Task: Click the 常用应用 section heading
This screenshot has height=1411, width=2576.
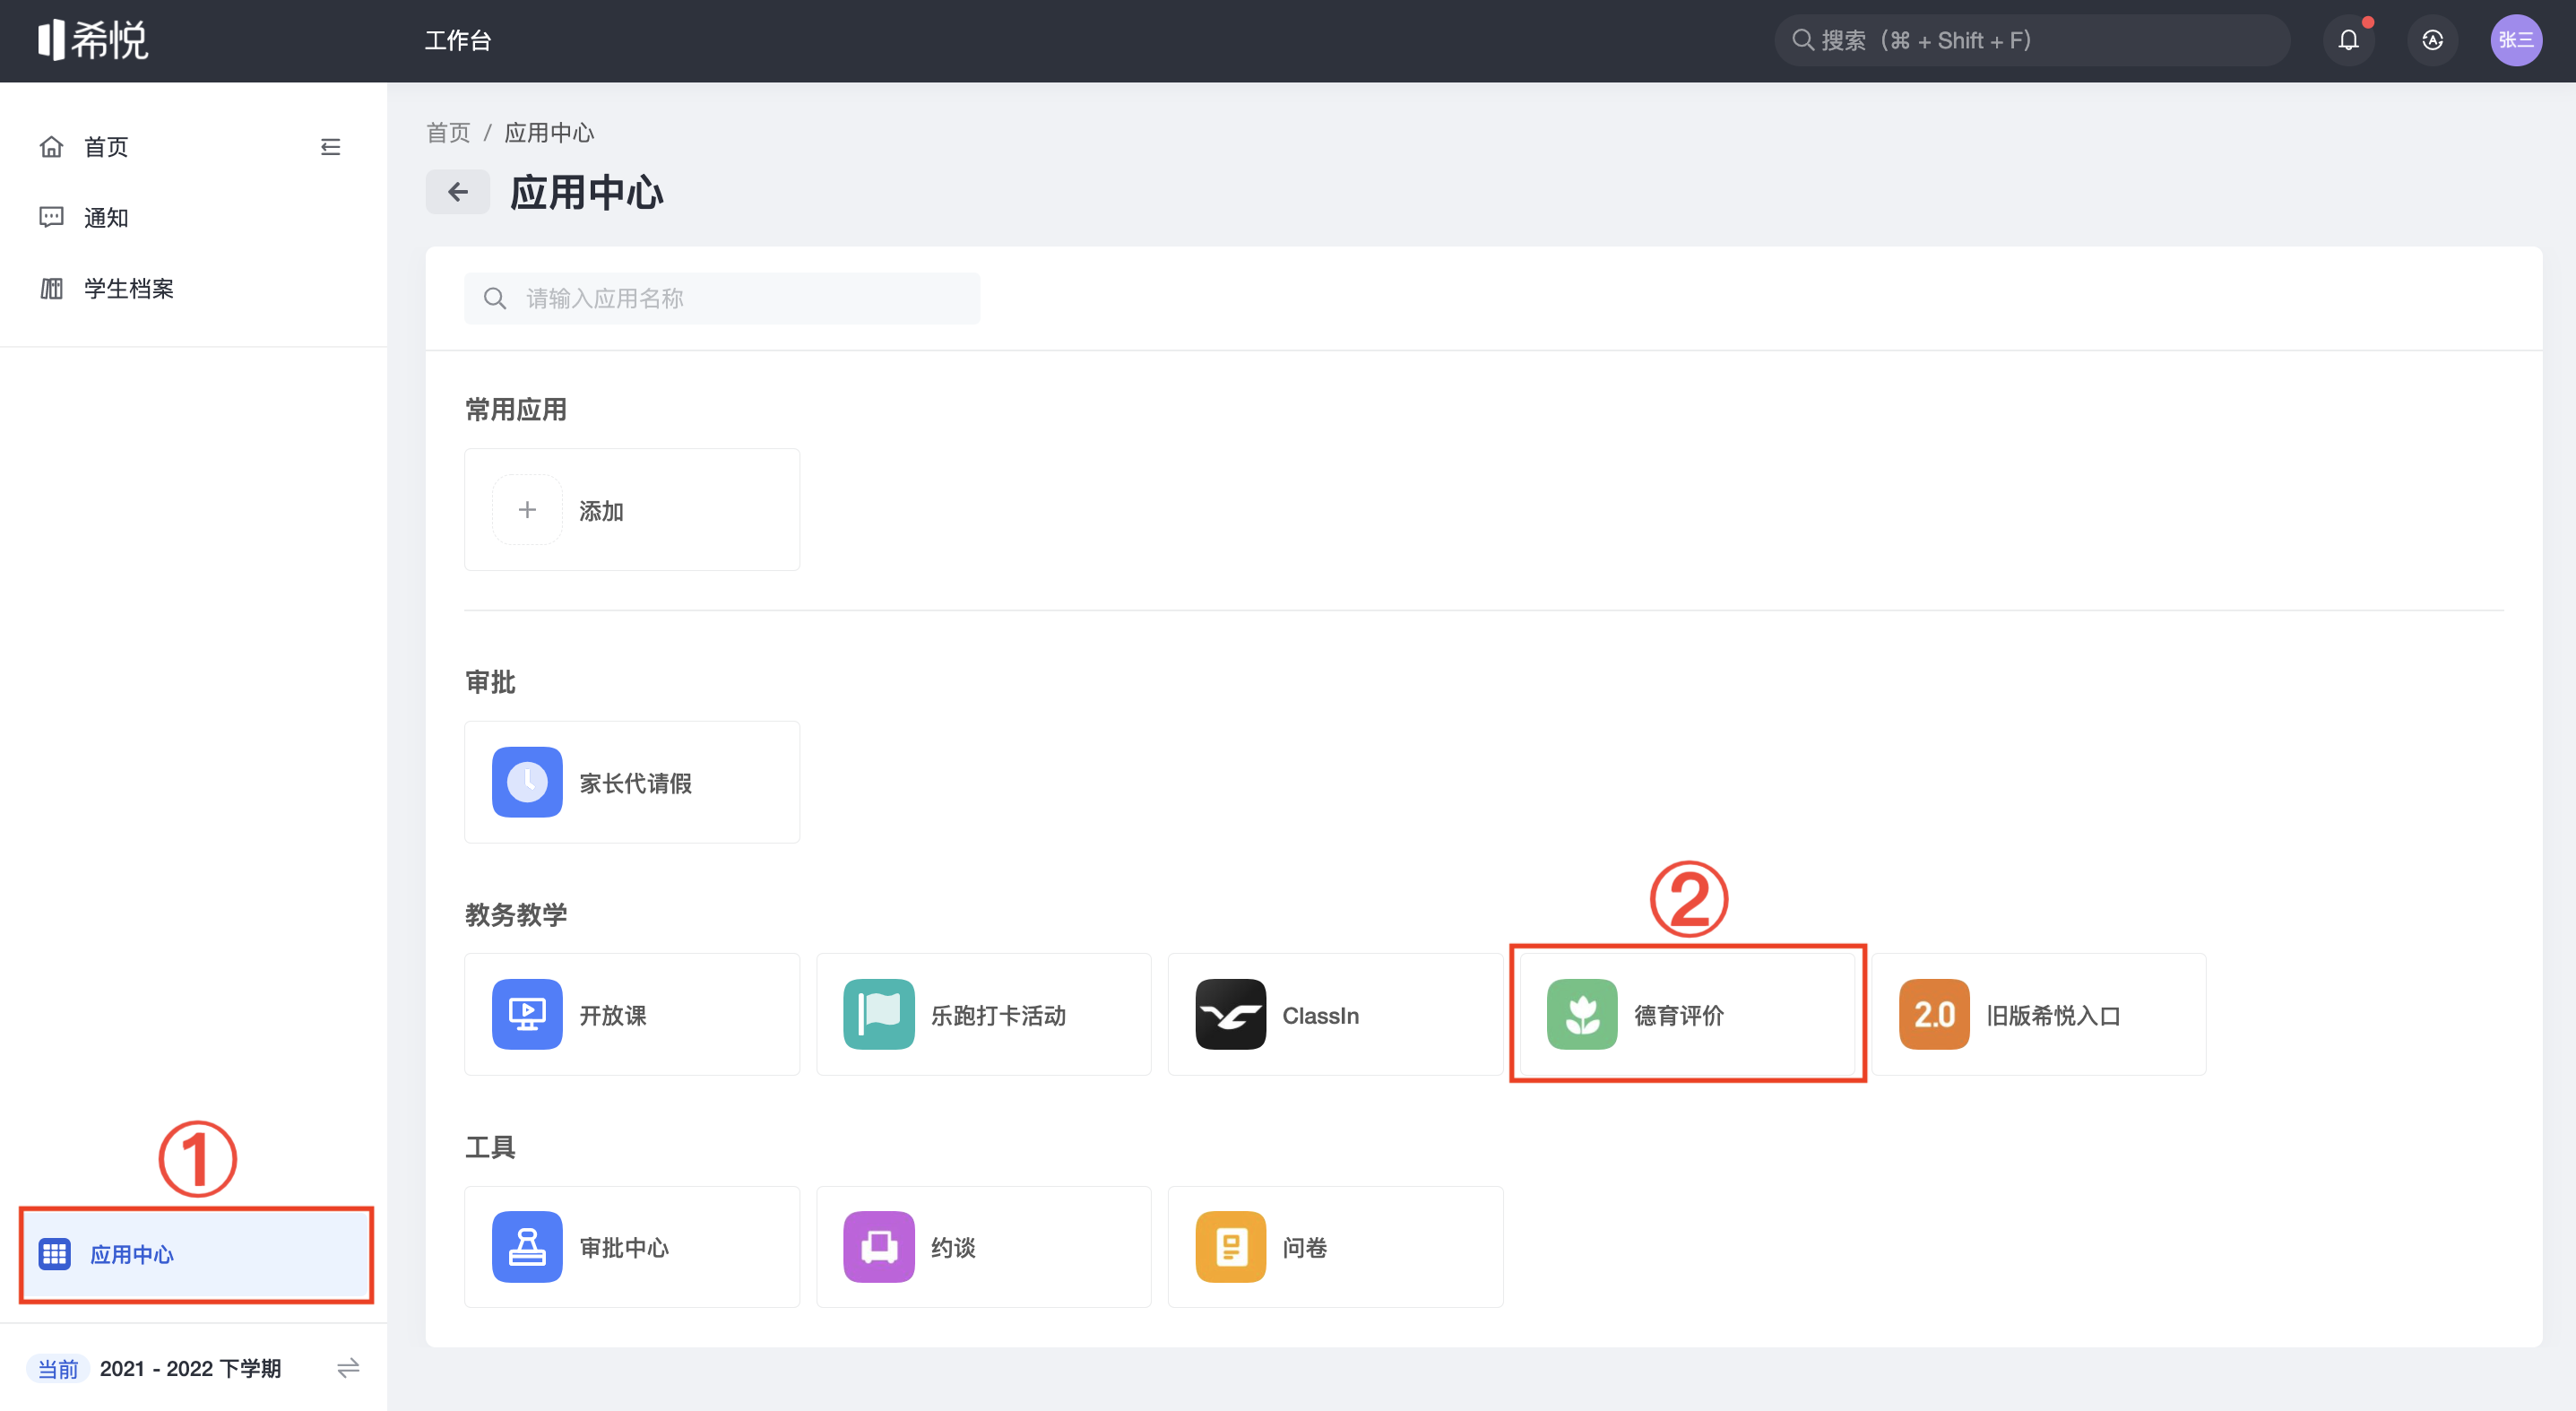Action: (x=516, y=409)
